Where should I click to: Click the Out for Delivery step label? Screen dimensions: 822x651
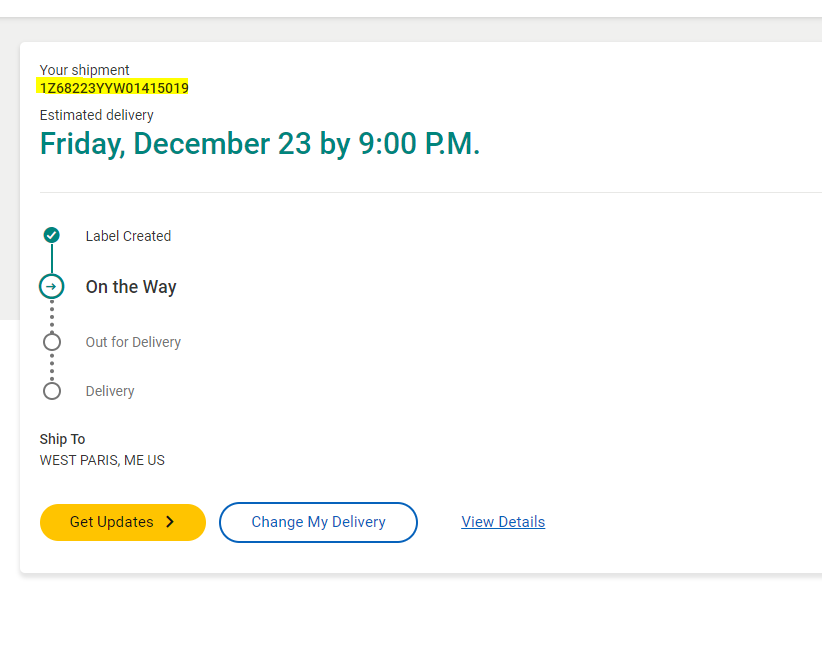pyautogui.click(x=133, y=342)
